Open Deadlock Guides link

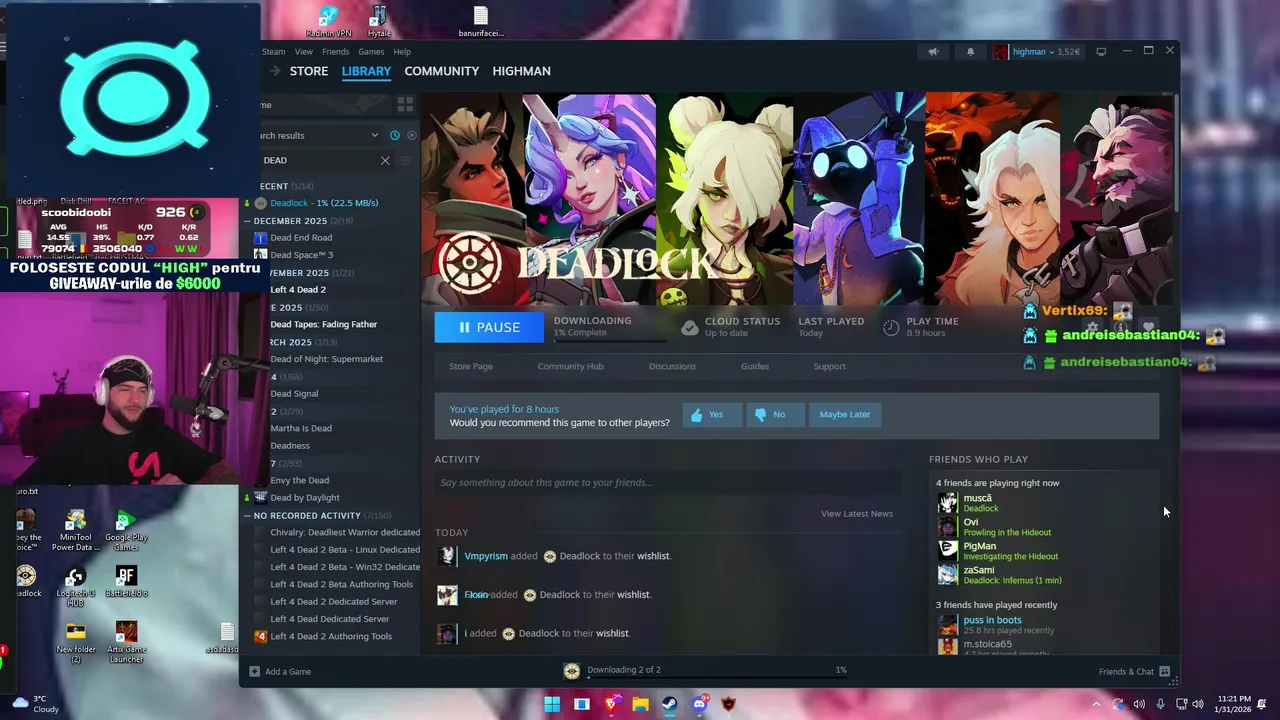[x=755, y=366]
